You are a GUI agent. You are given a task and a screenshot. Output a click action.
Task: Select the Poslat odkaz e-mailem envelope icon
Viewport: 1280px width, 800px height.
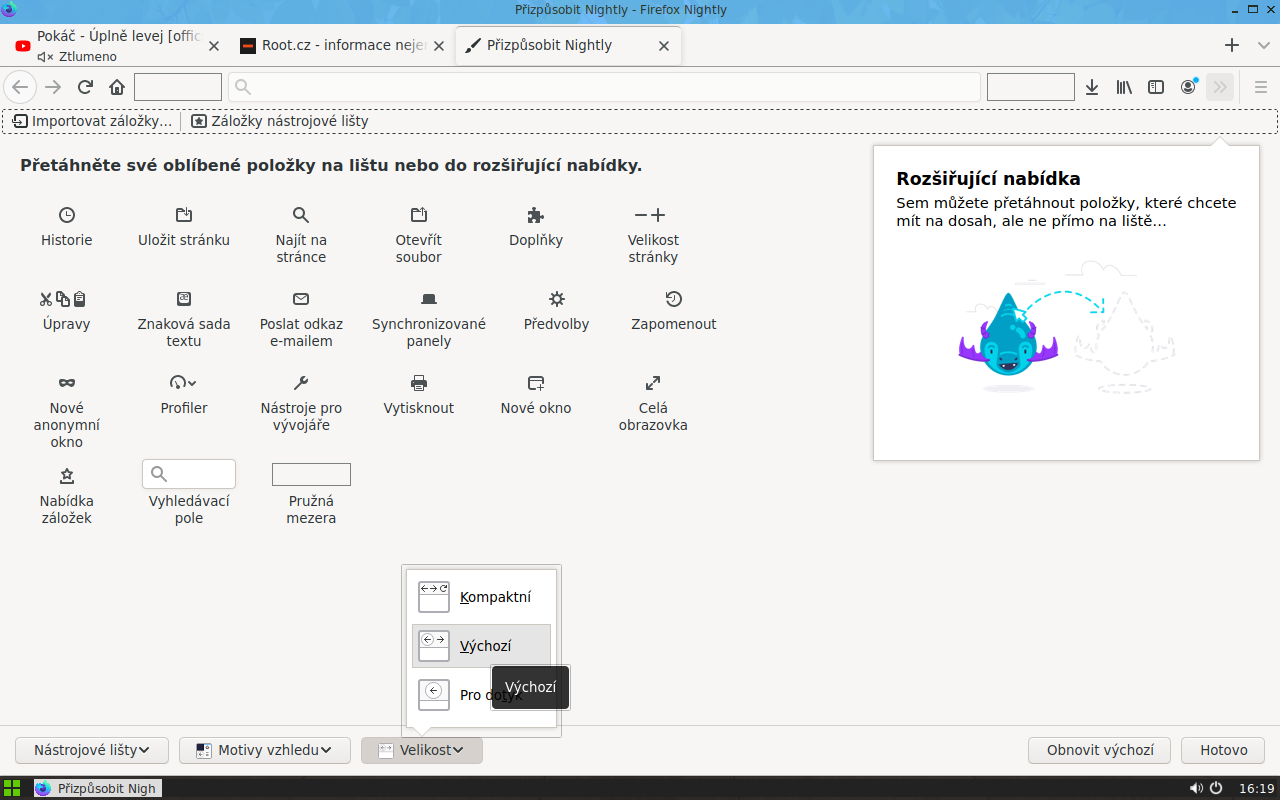pos(301,299)
